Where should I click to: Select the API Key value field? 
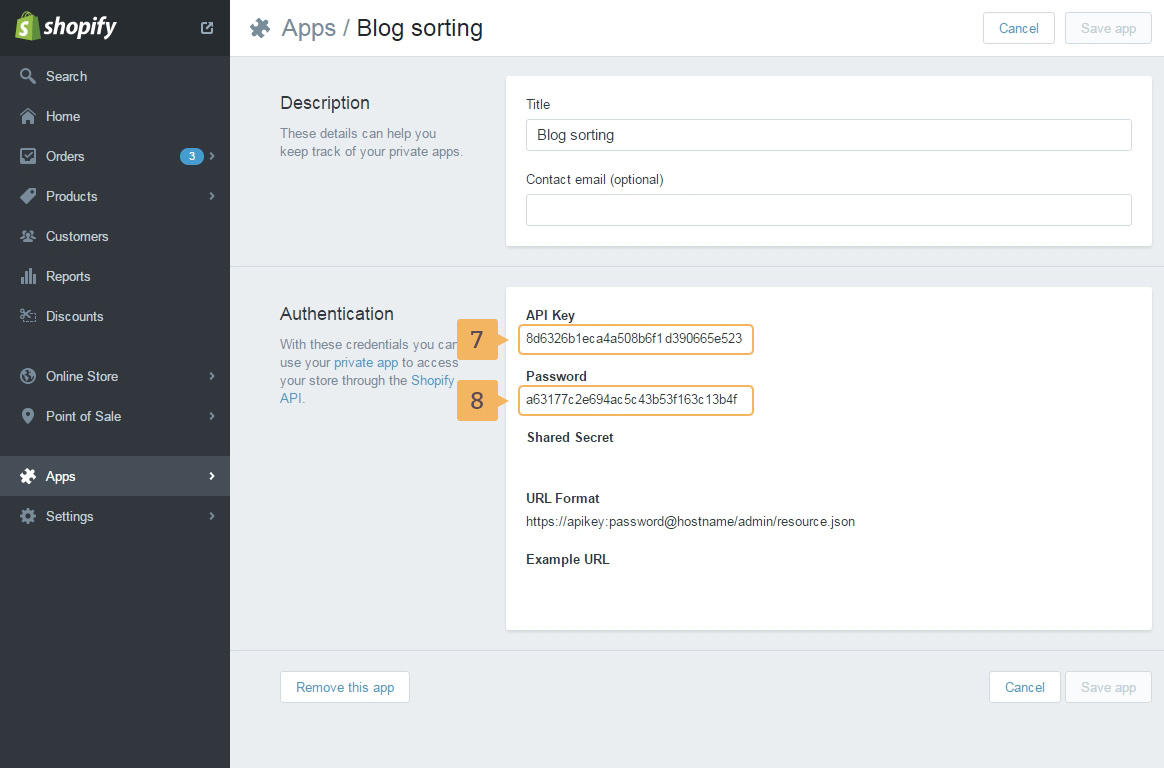[635, 339]
